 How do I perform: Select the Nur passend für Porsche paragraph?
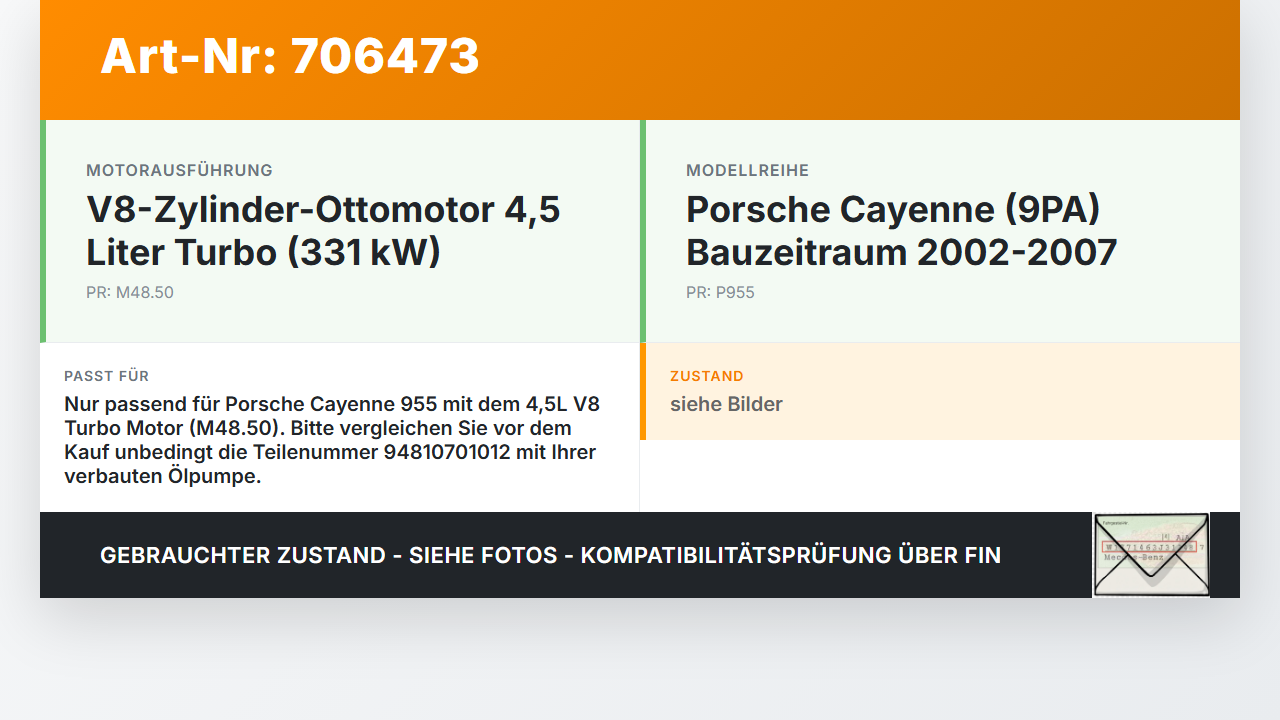pyautogui.click(x=332, y=440)
